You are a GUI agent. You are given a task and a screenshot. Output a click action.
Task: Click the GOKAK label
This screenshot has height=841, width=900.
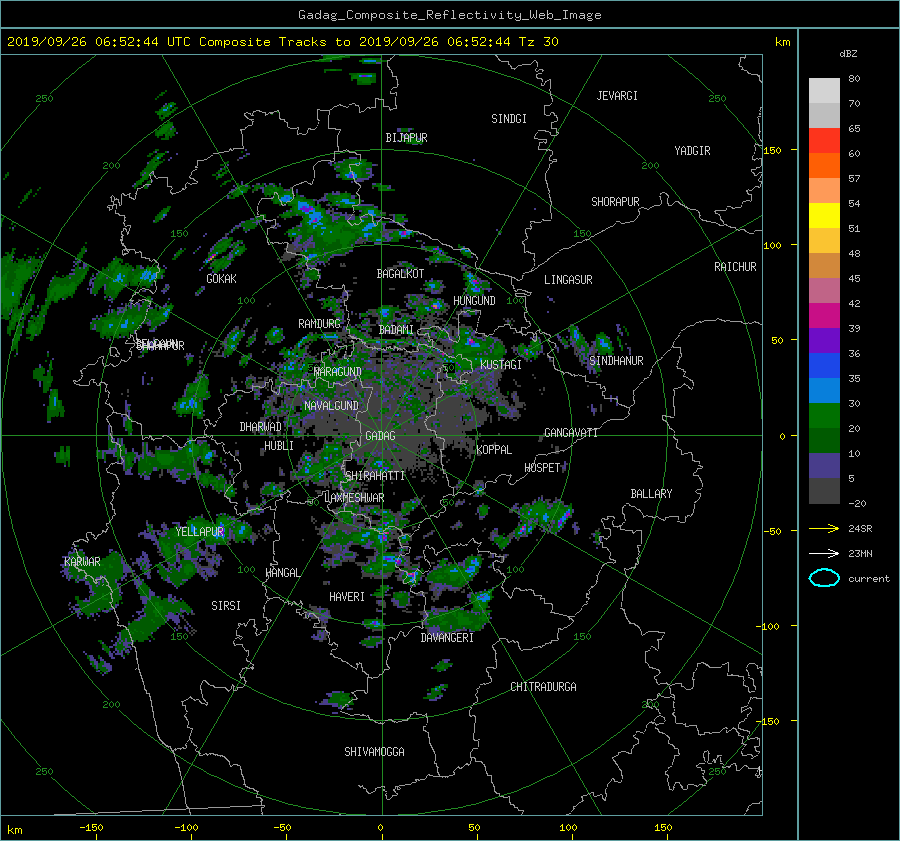(222, 279)
